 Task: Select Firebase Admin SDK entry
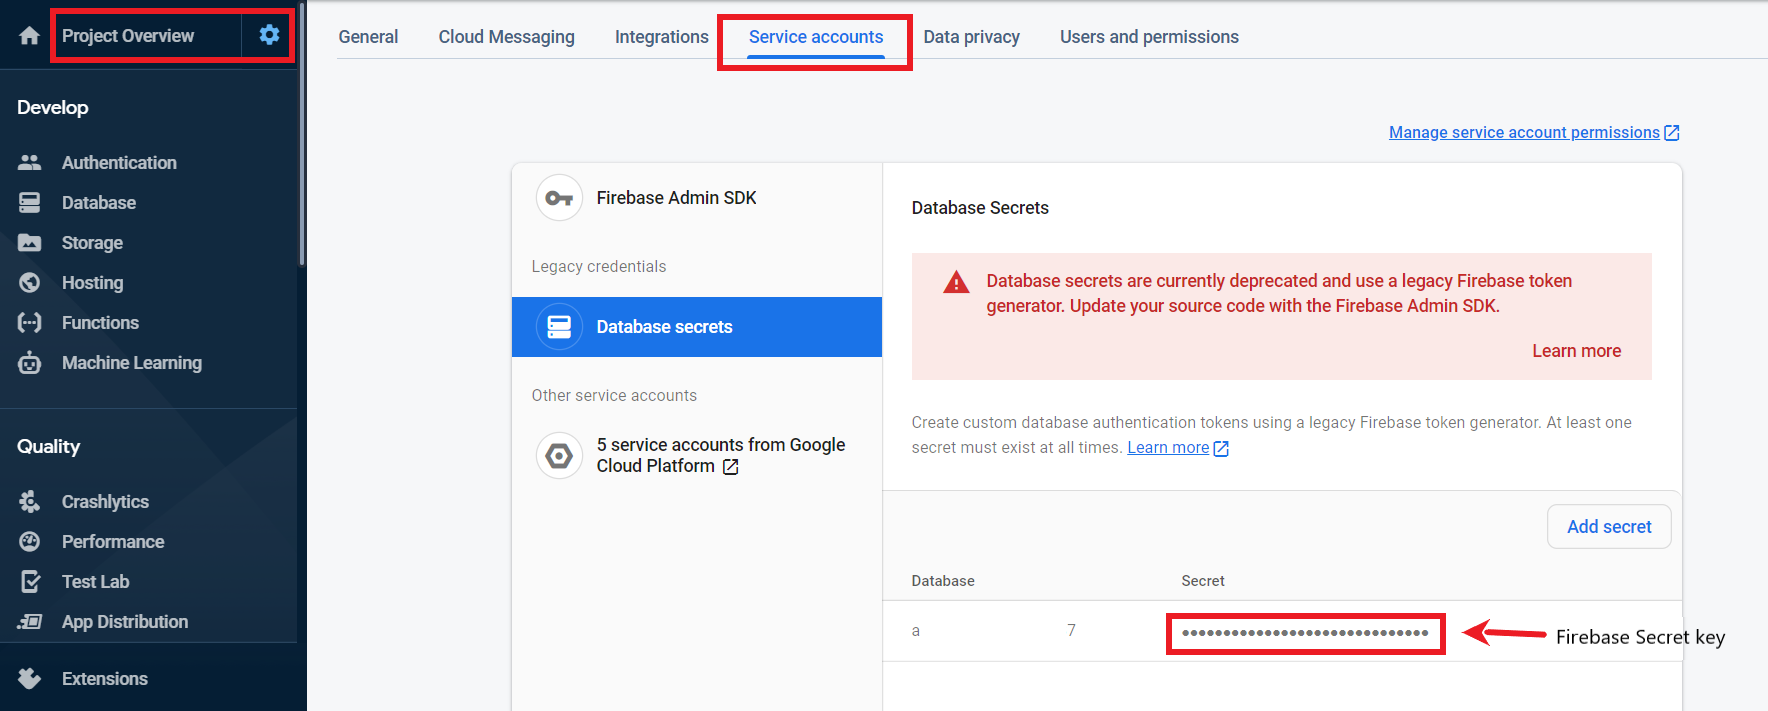click(697, 198)
